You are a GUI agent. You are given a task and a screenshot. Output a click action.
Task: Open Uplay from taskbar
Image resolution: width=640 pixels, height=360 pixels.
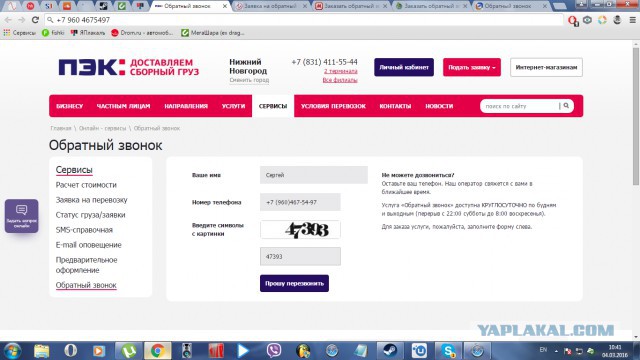tap(419, 351)
